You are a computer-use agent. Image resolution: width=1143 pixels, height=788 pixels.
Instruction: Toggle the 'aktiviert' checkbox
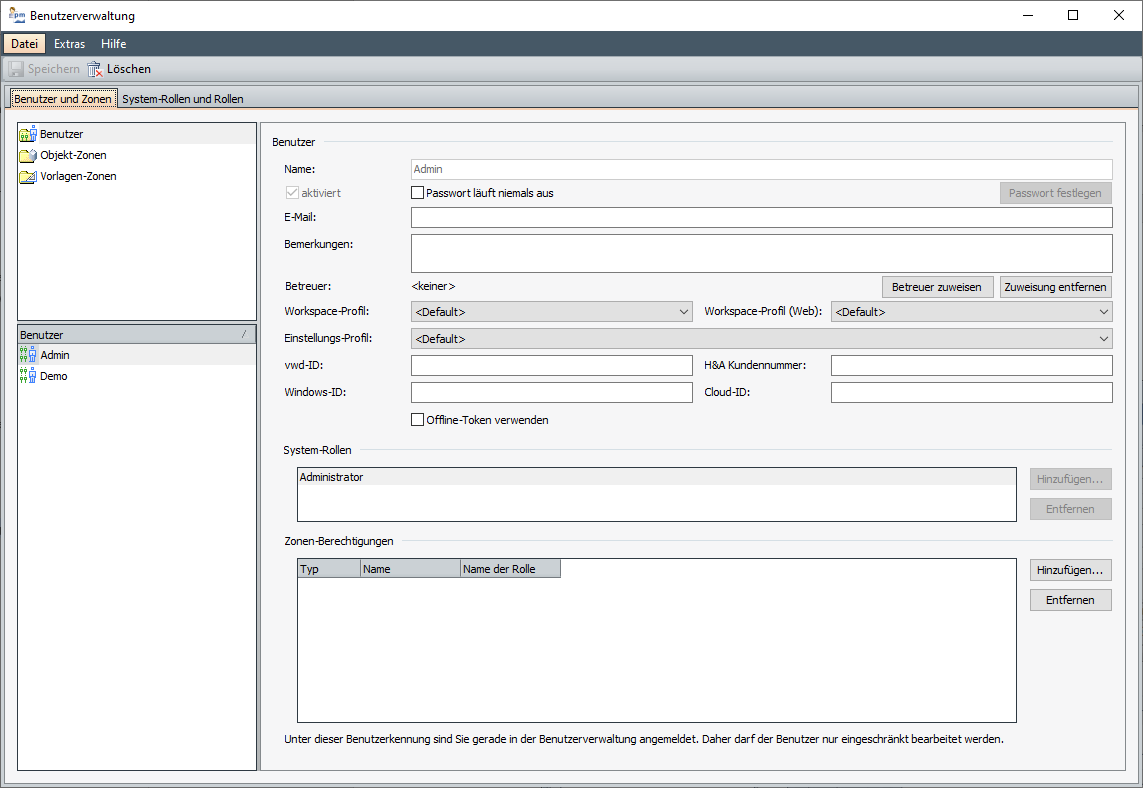coord(292,193)
